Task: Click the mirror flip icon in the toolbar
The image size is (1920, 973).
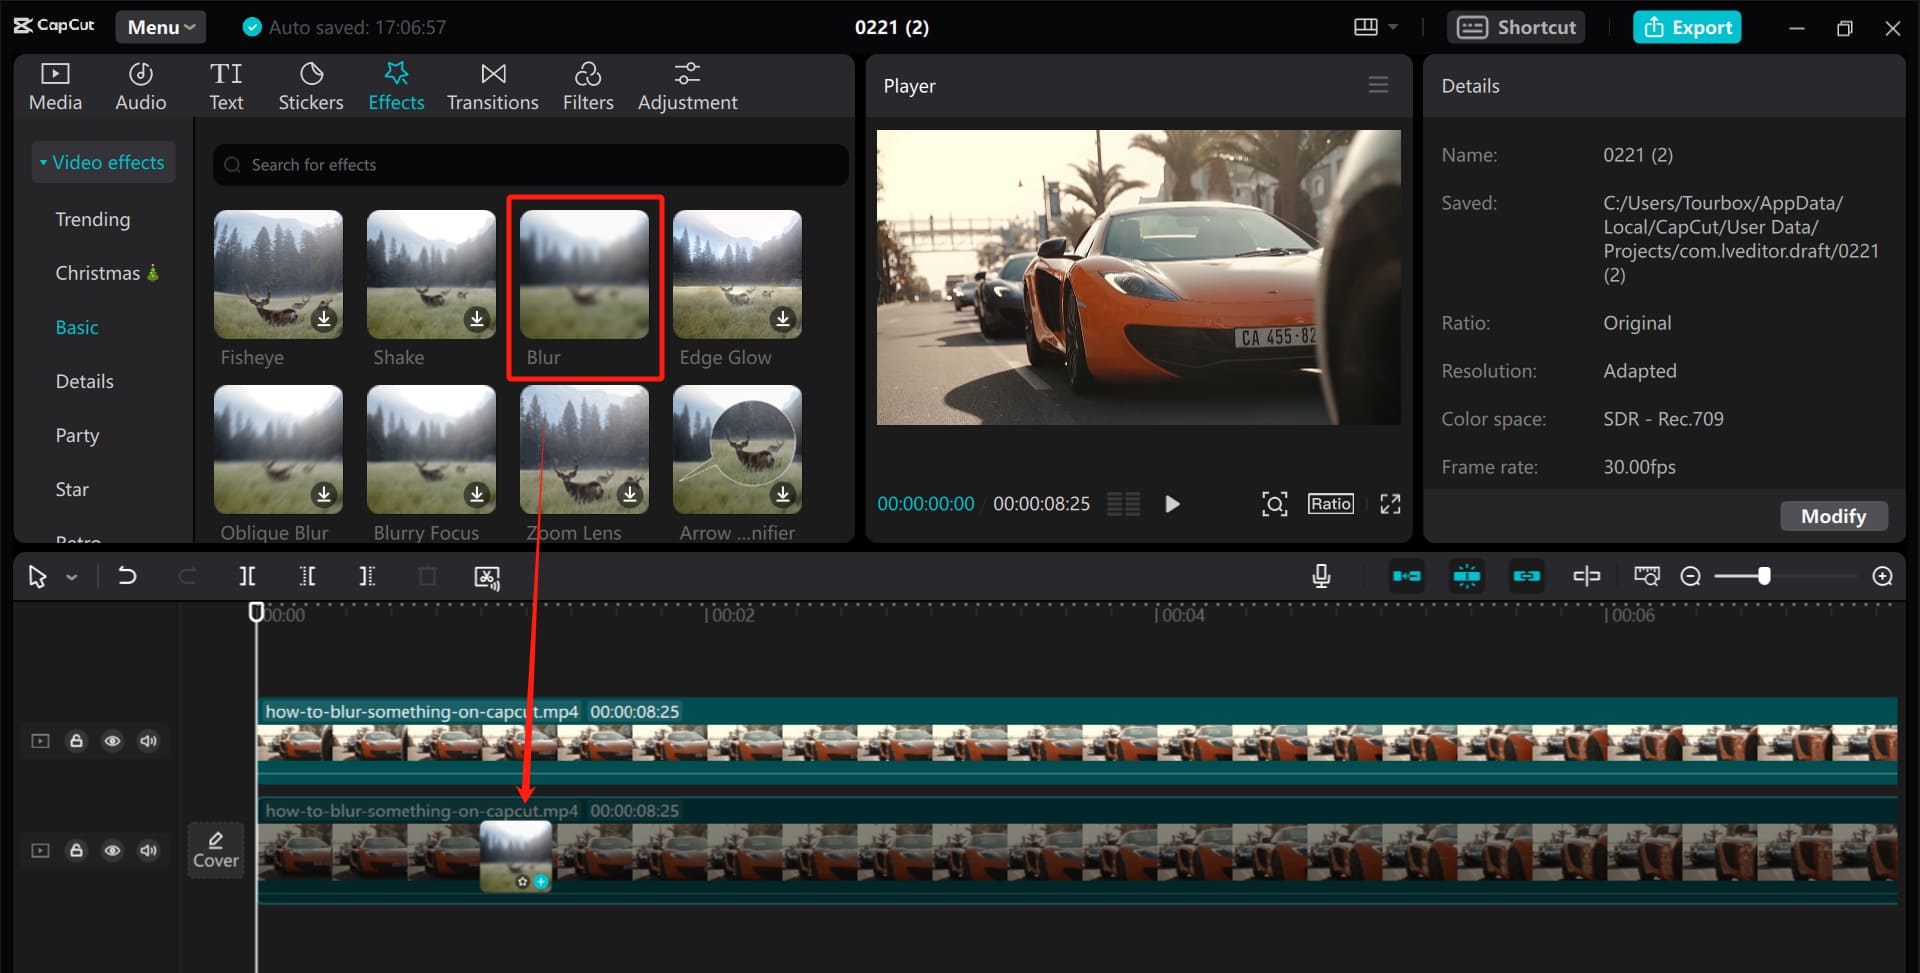Action: [x=1587, y=576]
